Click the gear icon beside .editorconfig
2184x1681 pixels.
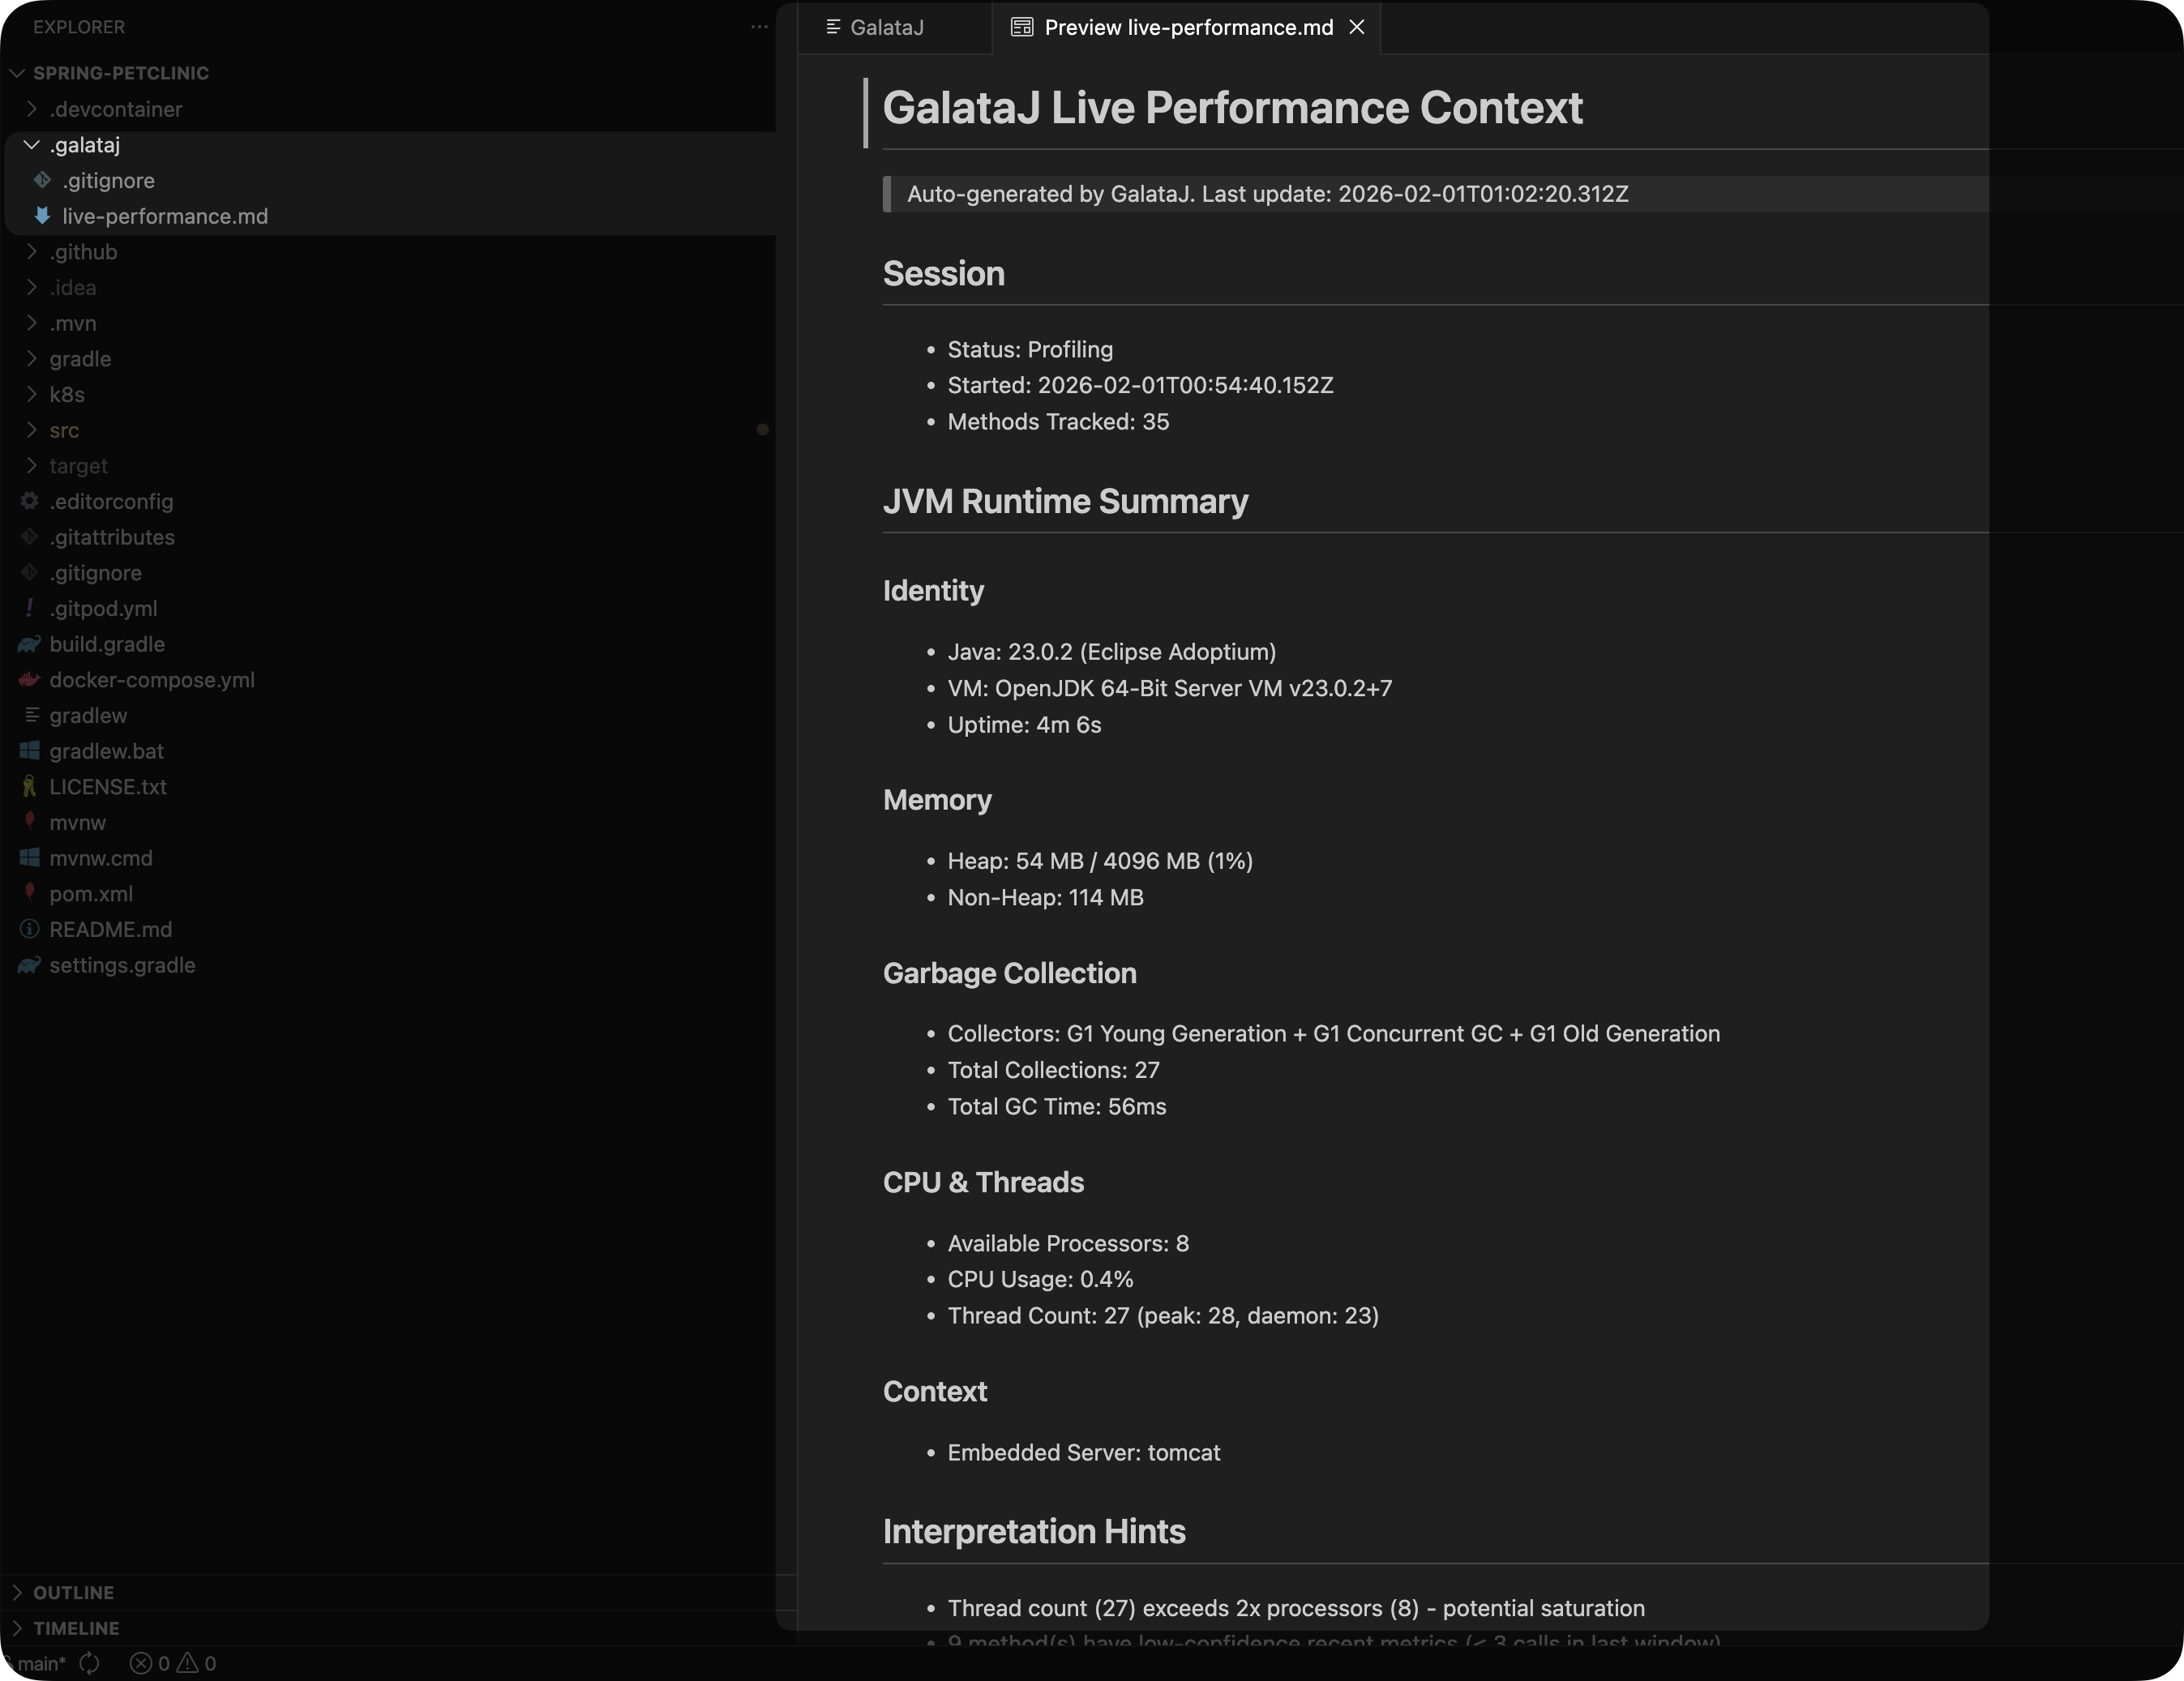29,502
